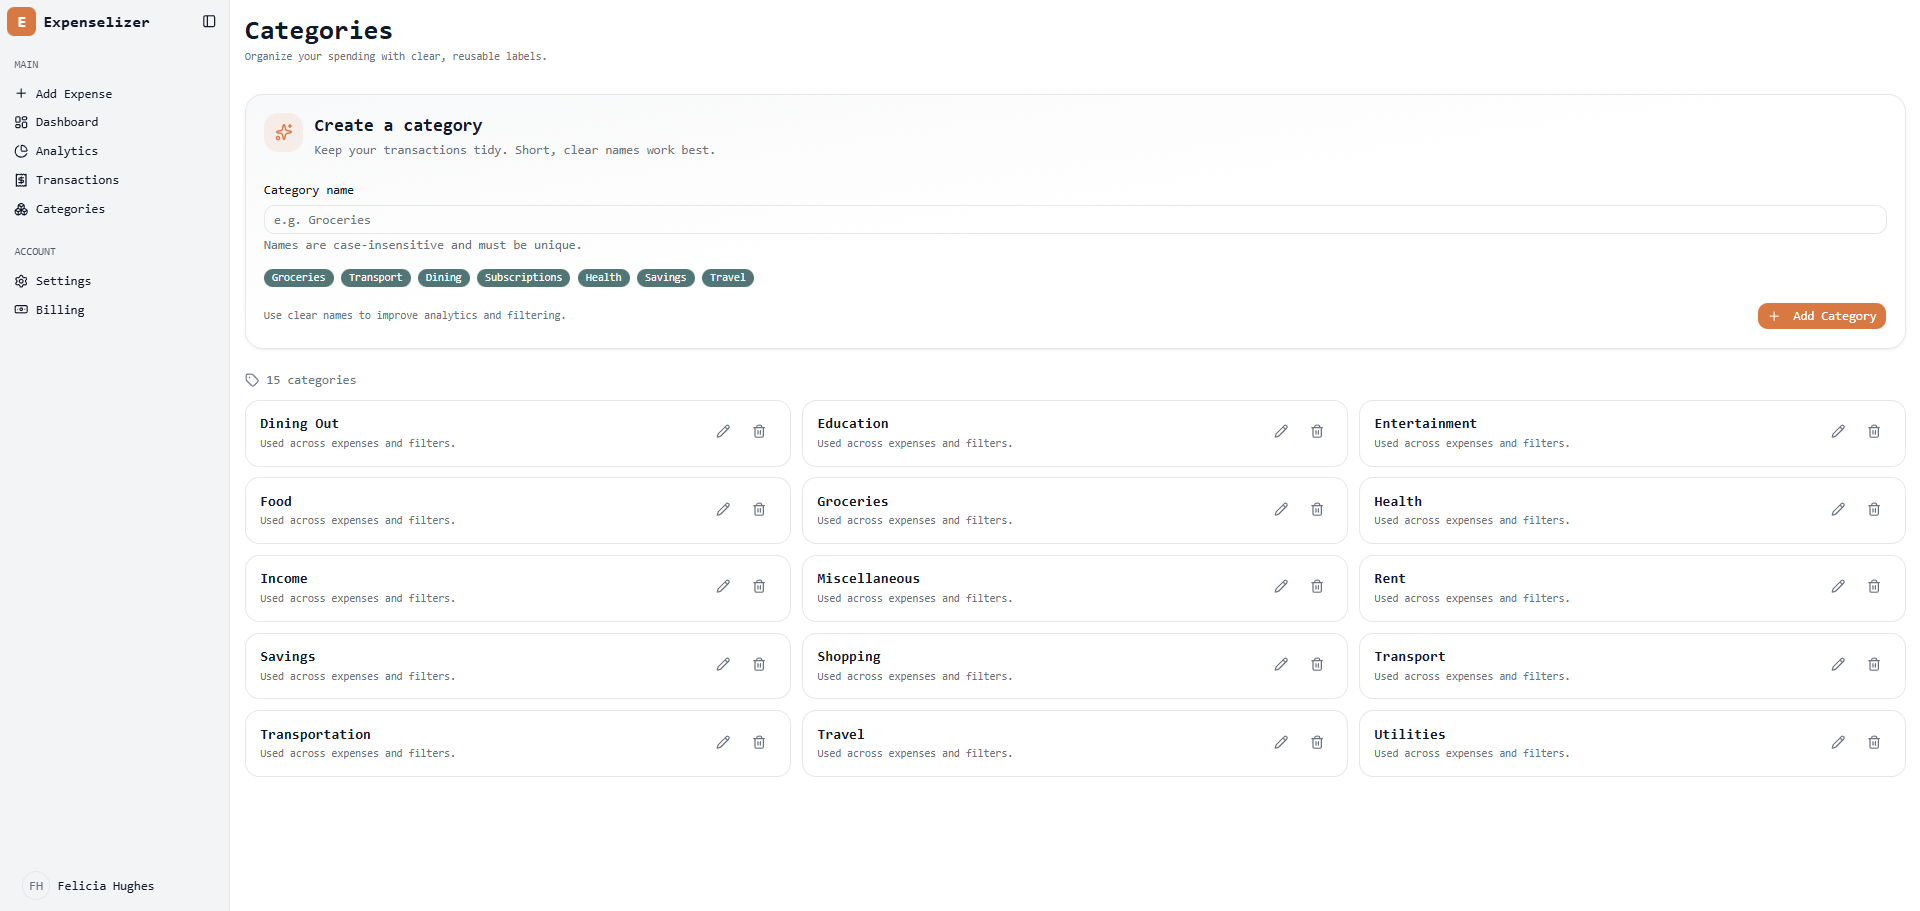1920x911 pixels.
Task: Click the 'Utilities' card title
Action: [x=1409, y=735]
